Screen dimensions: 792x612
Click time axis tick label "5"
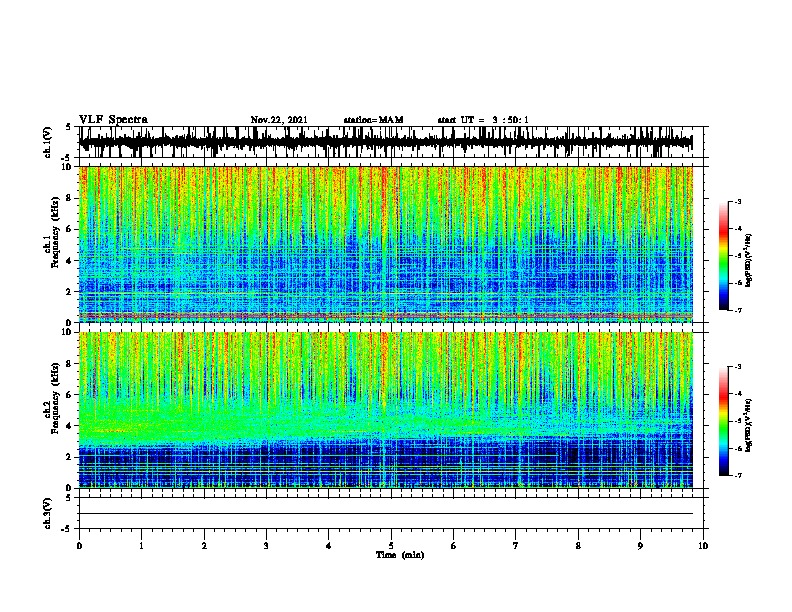(391, 546)
